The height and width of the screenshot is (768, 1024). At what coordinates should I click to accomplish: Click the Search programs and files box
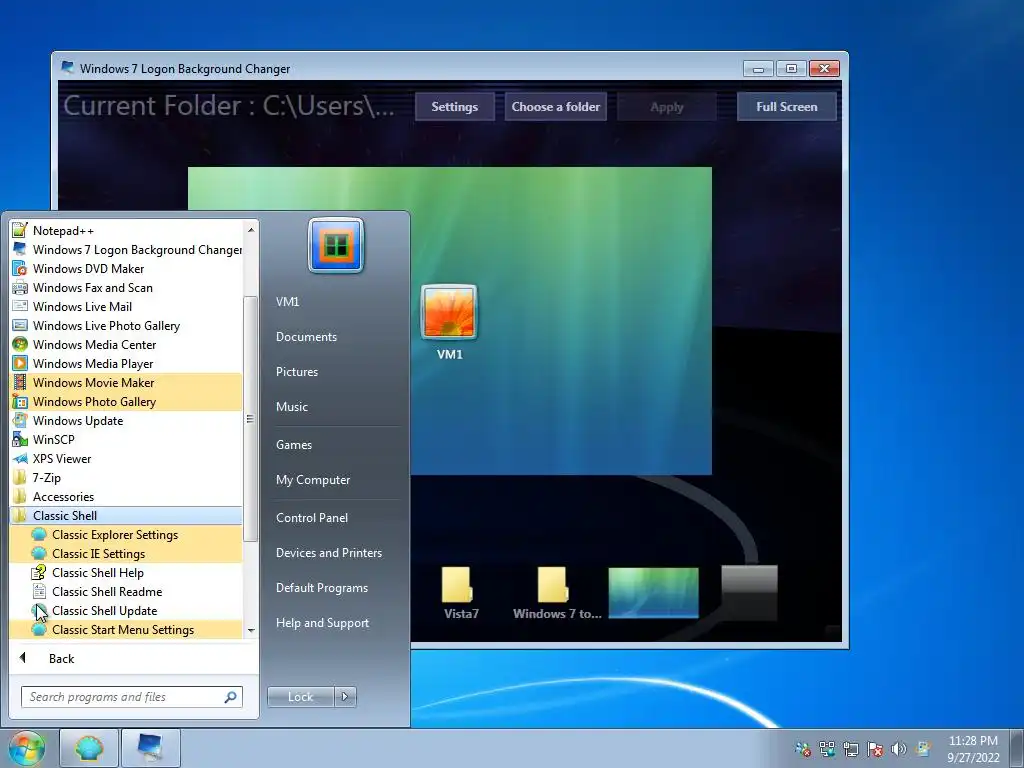[132, 697]
